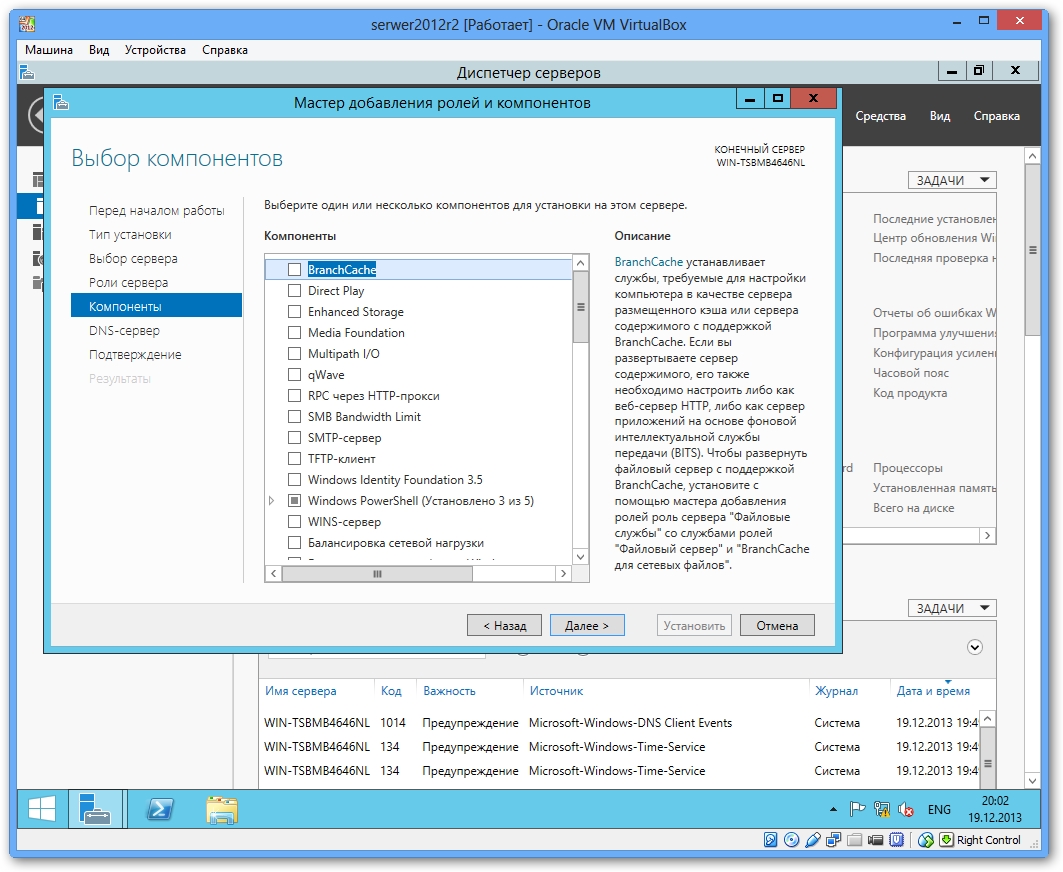1063x872 pixels.
Task: Open the Action Center flag in tray
Action: [858, 809]
